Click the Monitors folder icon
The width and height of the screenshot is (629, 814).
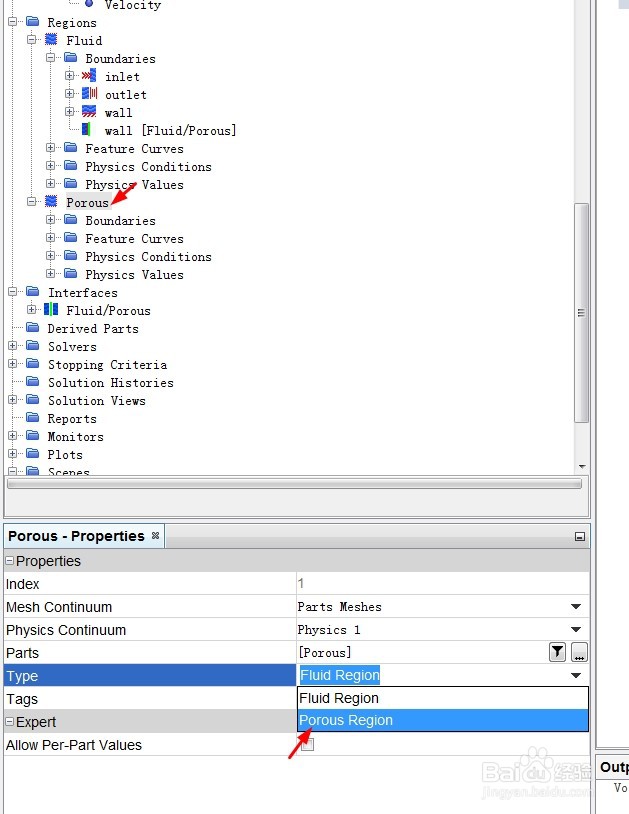(x=33, y=436)
